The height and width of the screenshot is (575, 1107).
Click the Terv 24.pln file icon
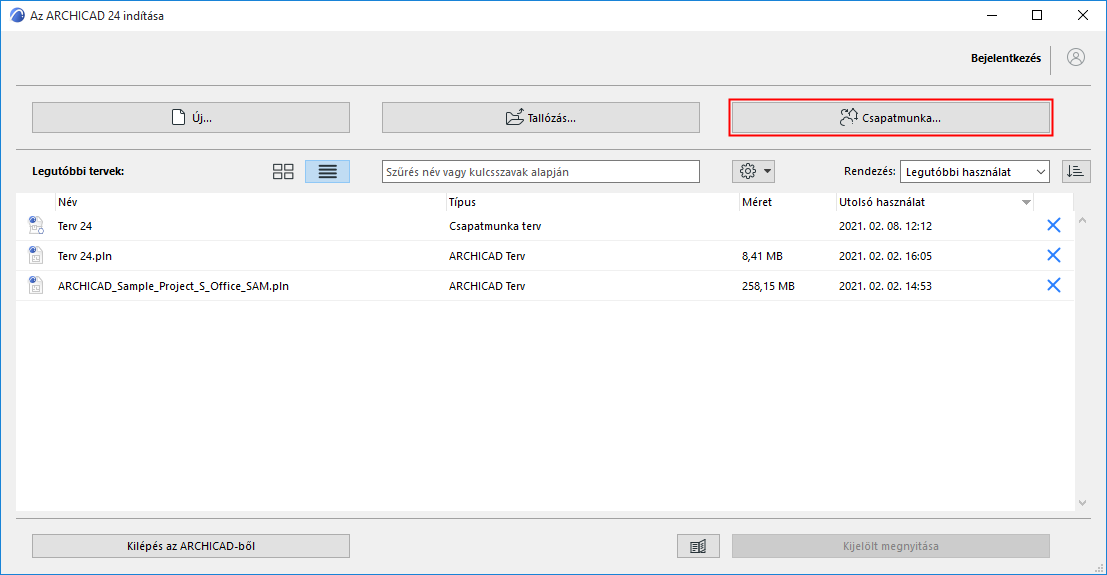coord(35,255)
